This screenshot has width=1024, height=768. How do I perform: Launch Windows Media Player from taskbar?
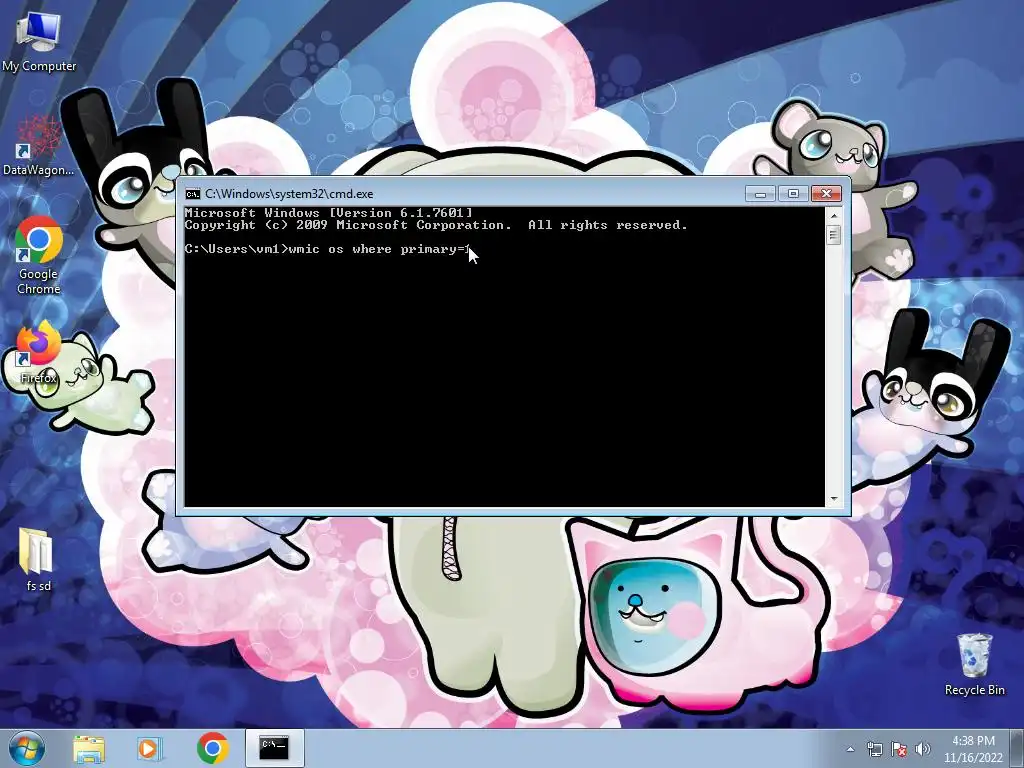148,748
